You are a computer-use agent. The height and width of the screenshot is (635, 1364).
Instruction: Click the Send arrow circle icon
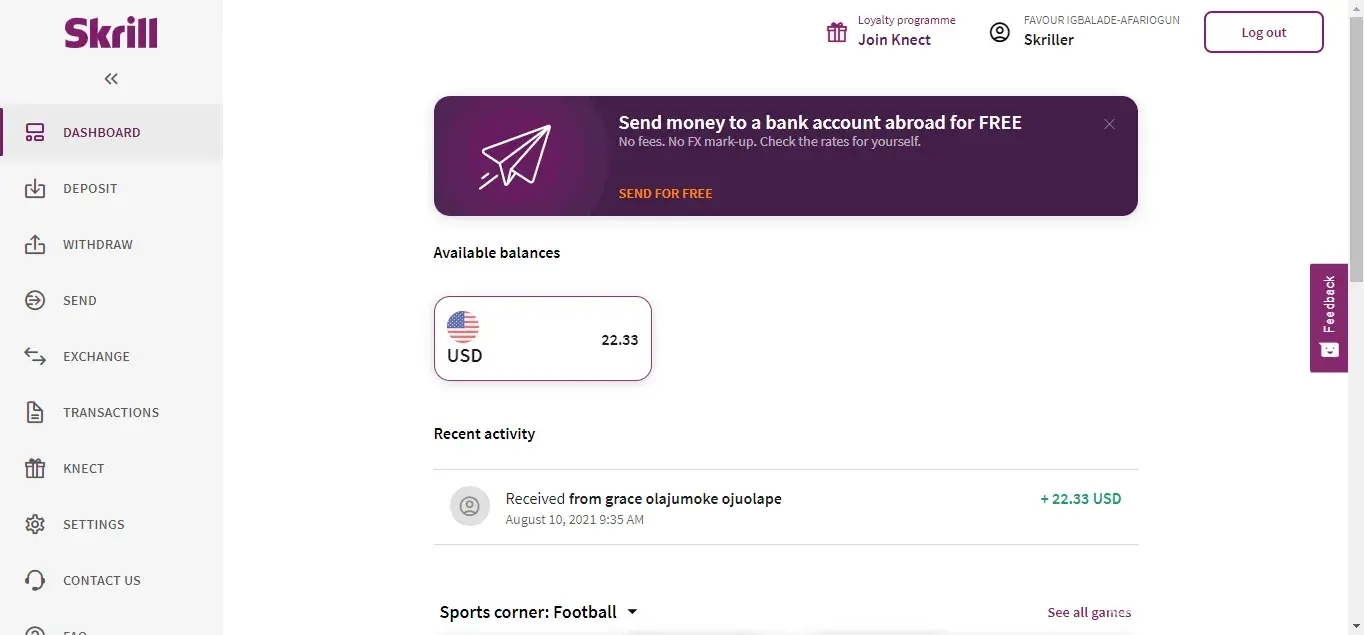pyautogui.click(x=35, y=300)
